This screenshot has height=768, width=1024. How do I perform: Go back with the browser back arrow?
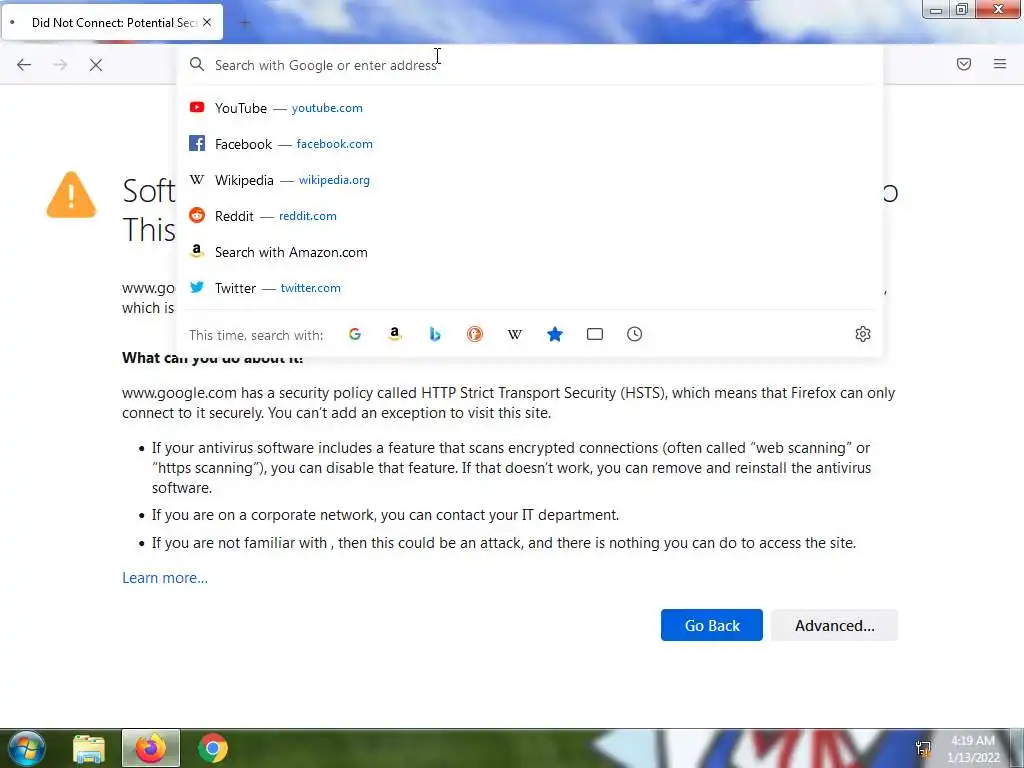24,65
